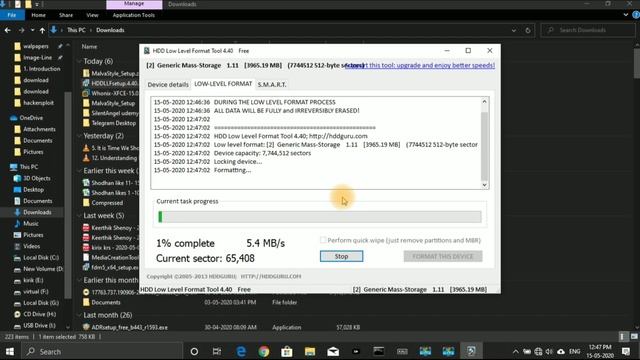Click the current task progress bar
Viewport: 640px width, 360px height.
[320, 217]
